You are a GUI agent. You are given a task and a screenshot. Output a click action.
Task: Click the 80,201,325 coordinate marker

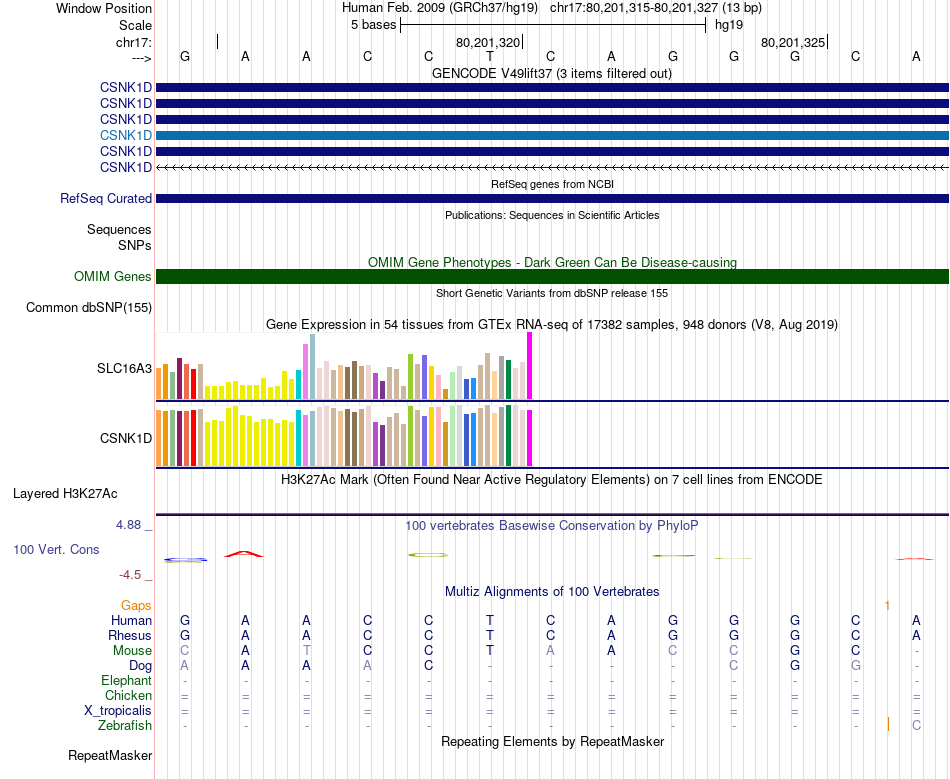(x=793, y=42)
